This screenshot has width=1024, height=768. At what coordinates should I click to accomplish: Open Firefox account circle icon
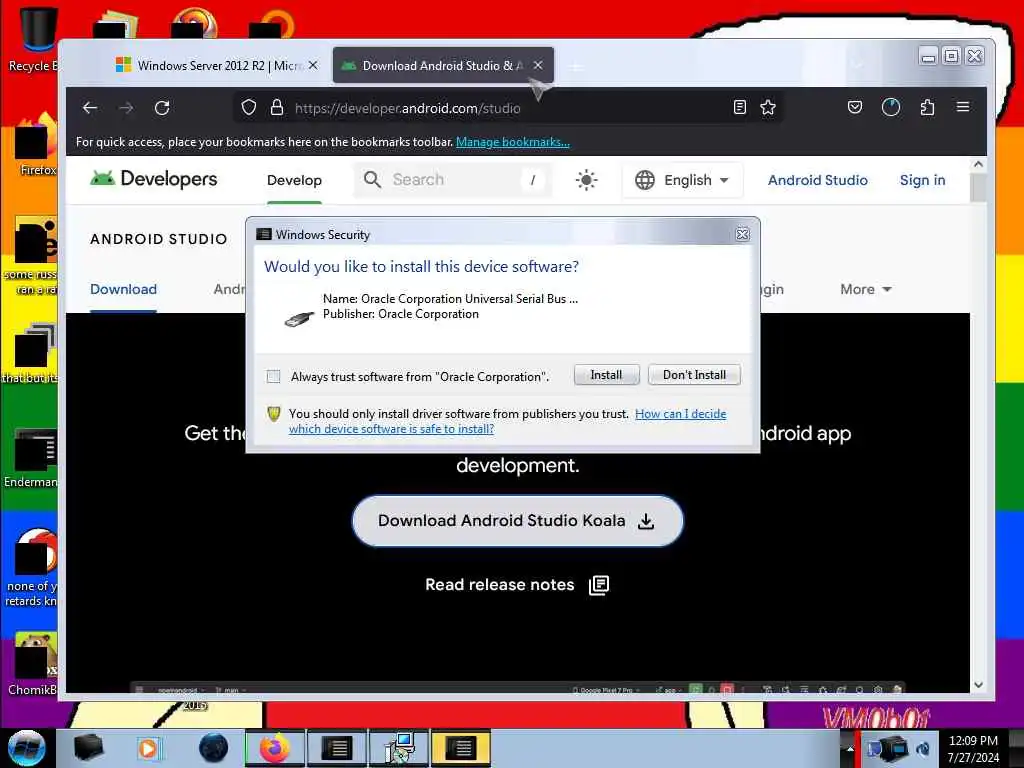(891, 107)
